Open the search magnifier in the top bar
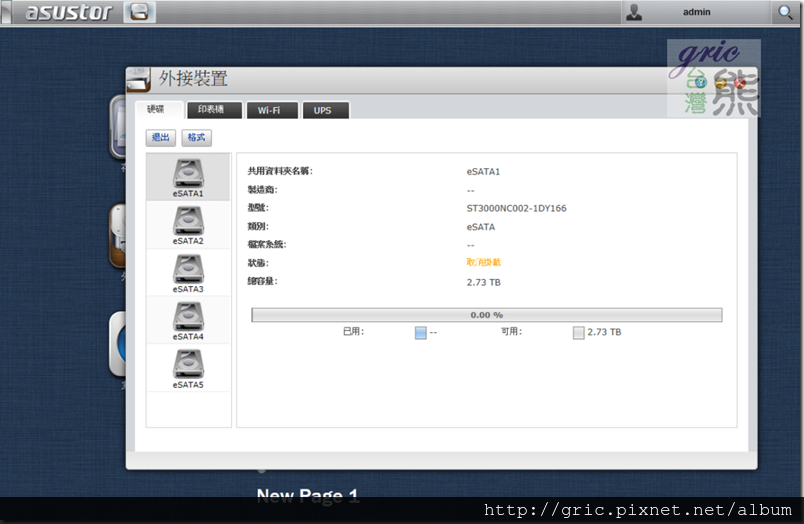The height and width of the screenshot is (524, 804). [785, 12]
